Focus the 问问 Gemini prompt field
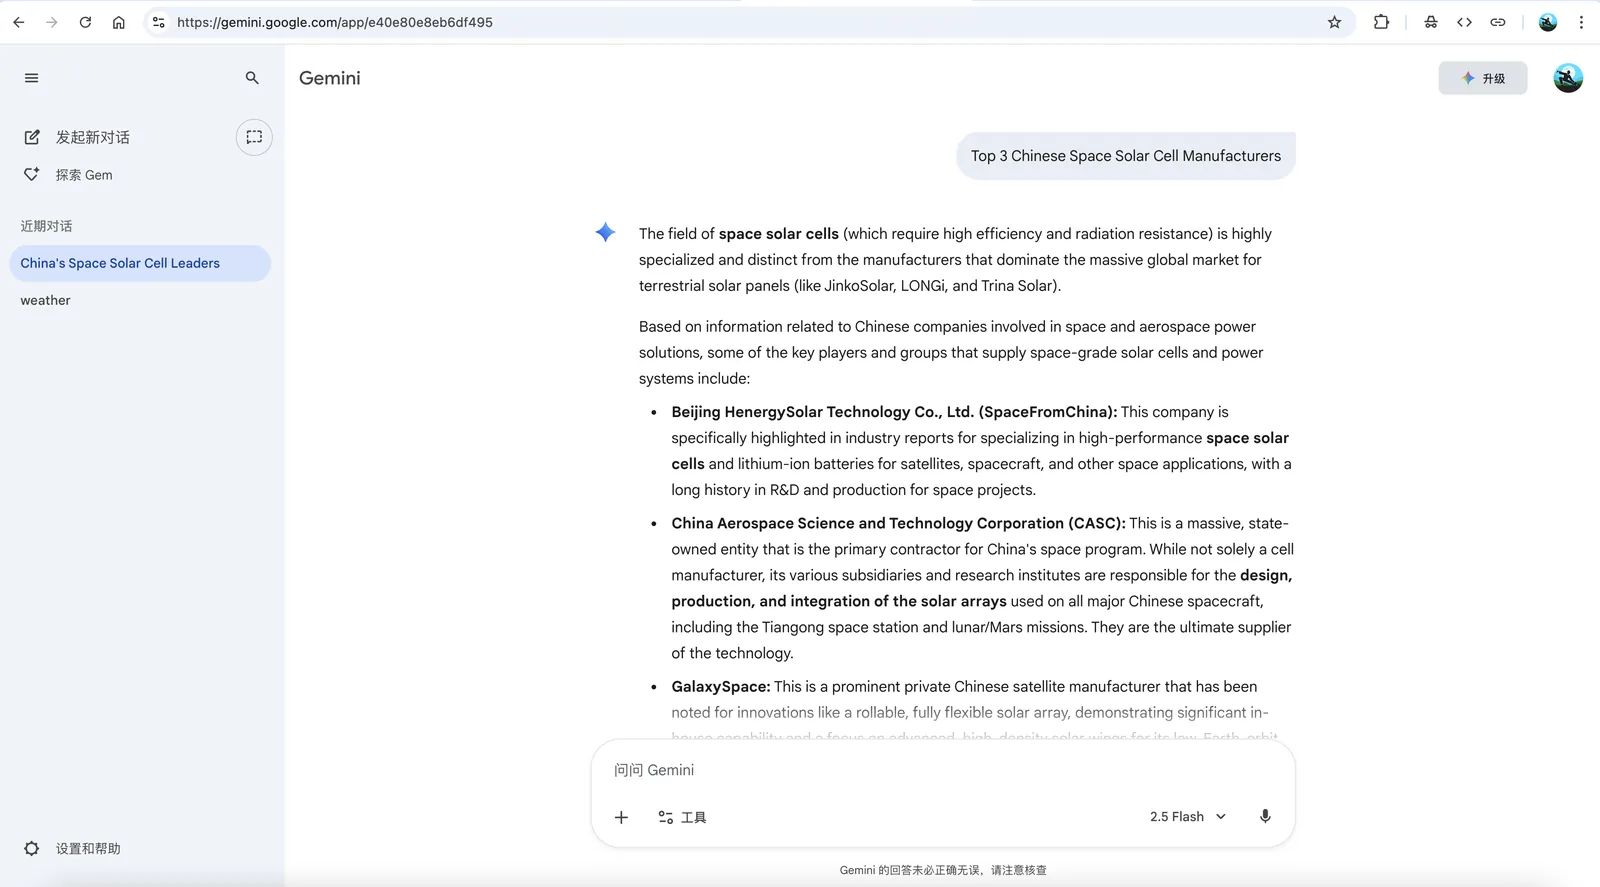 942,770
